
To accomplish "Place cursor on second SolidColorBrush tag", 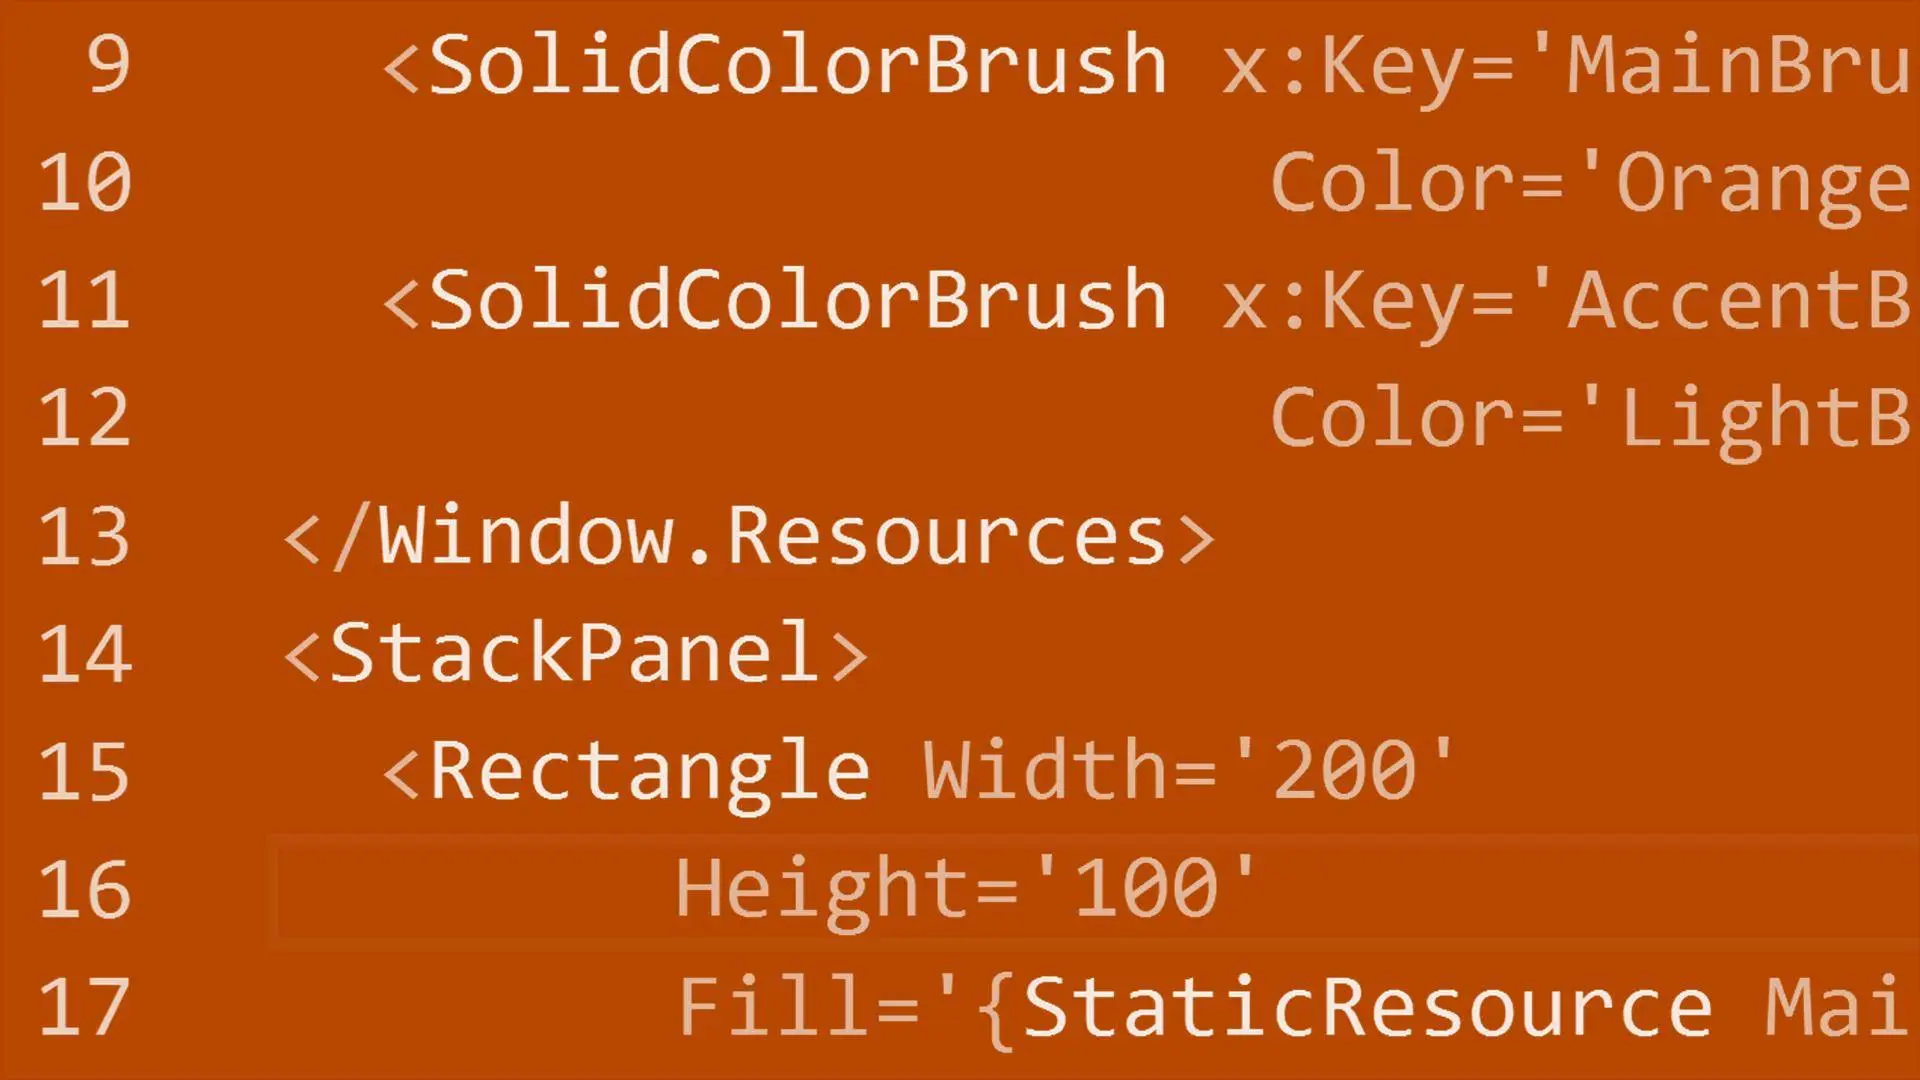I will pyautogui.click(x=797, y=301).
